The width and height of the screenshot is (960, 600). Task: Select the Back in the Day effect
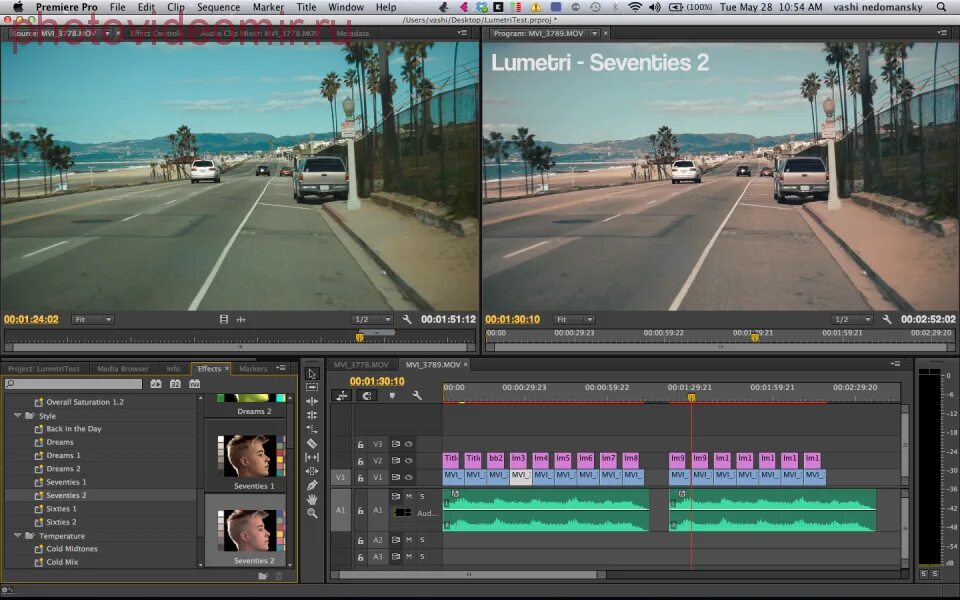(73, 428)
